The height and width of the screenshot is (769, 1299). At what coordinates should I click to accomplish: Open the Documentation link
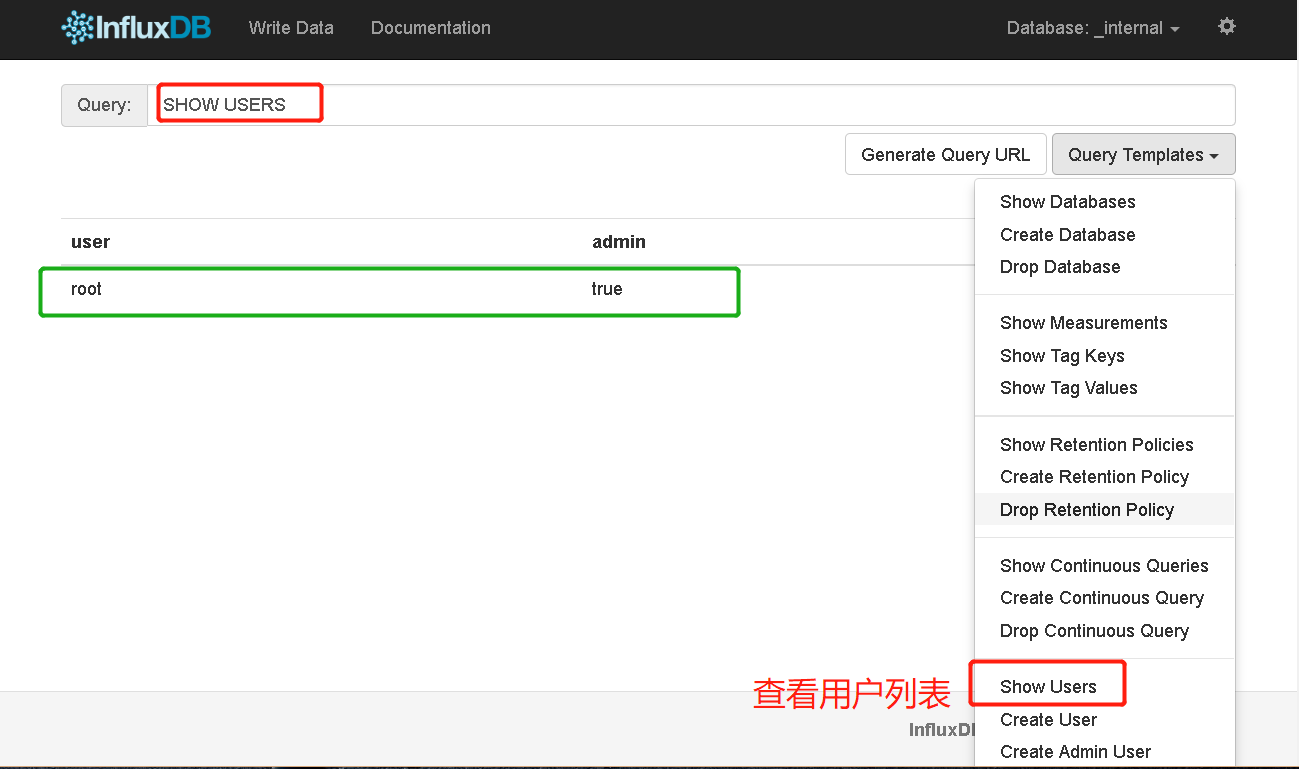431,28
